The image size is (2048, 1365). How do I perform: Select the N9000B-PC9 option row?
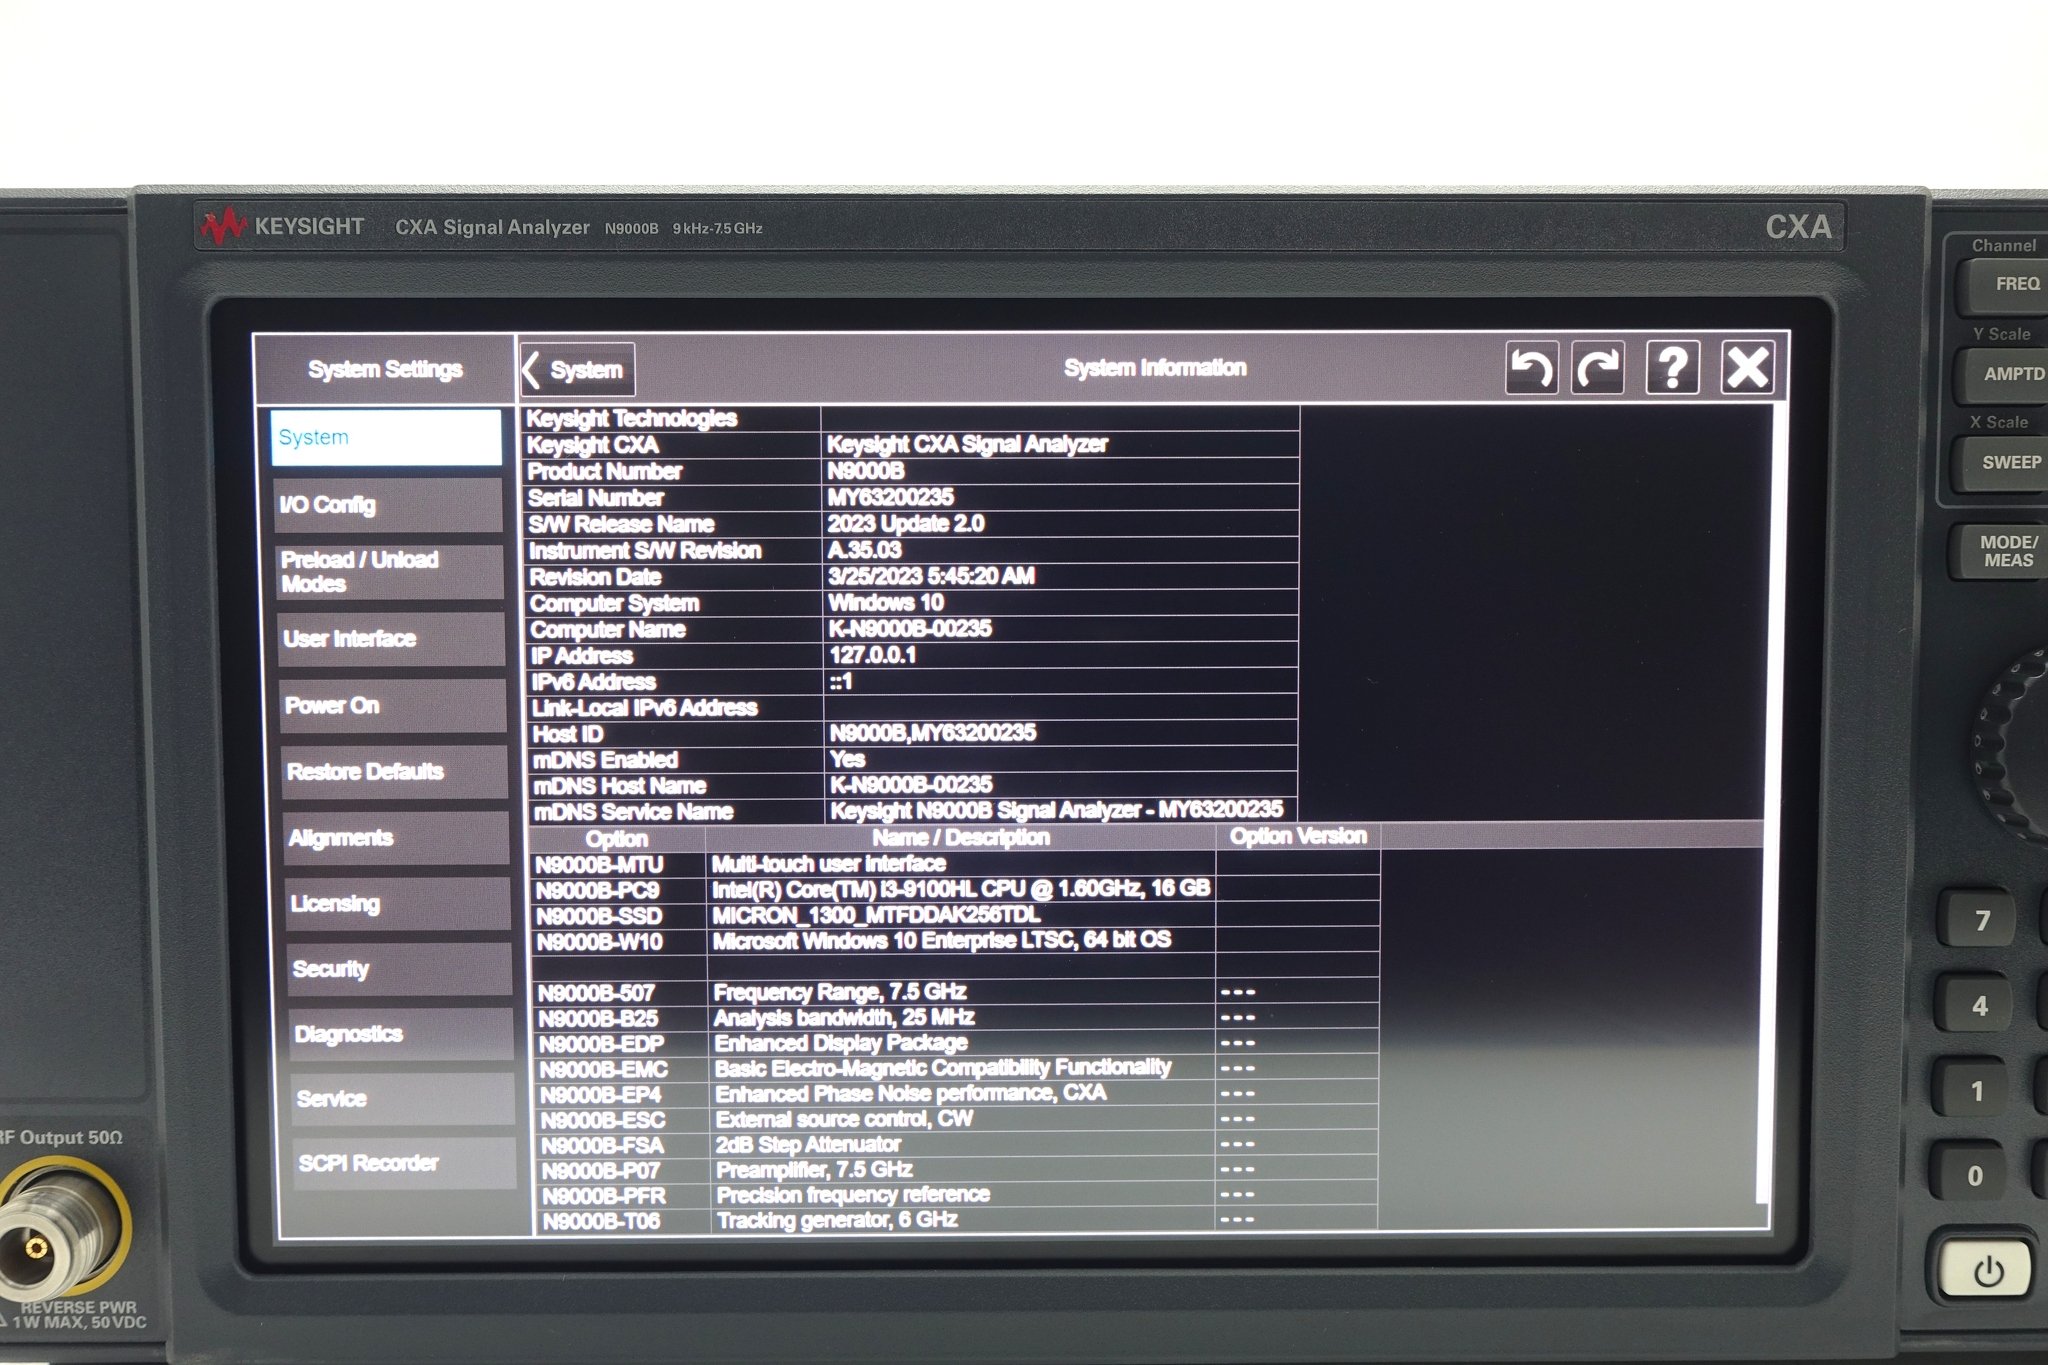click(x=955, y=890)
